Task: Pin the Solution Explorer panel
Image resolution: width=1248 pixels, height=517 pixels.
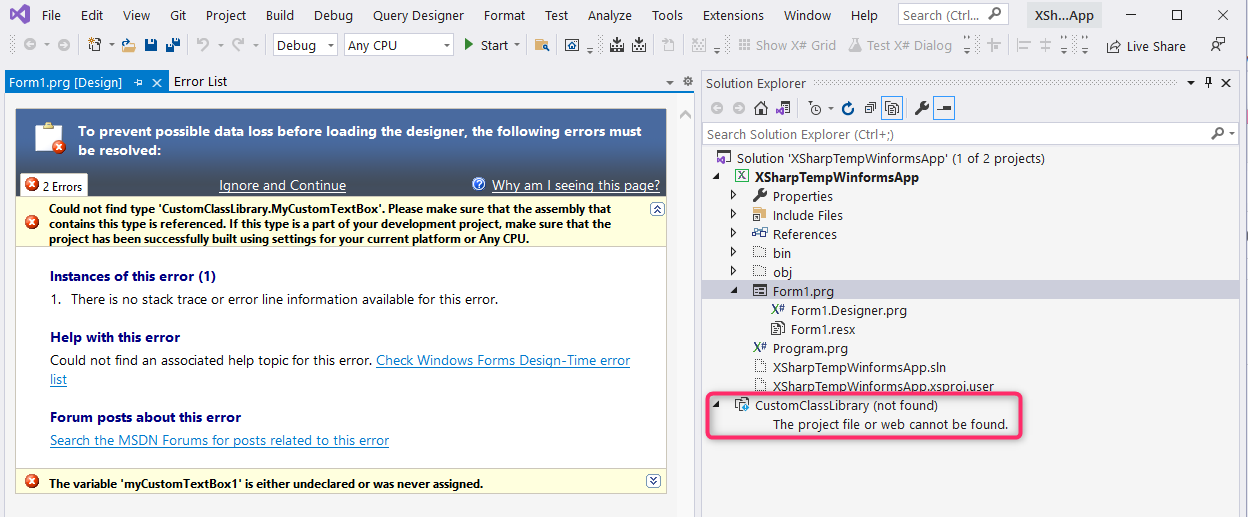Action: point(1208,82)
